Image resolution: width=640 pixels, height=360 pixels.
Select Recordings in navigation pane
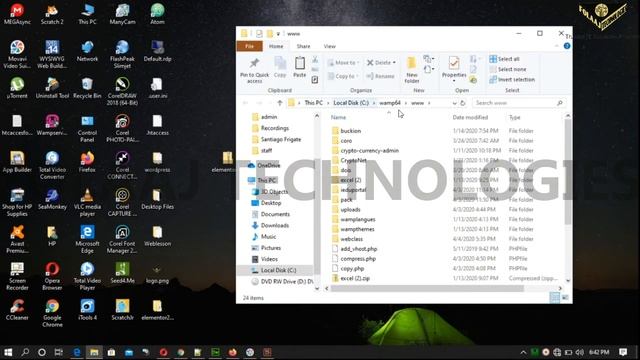[x=275, y=128]
